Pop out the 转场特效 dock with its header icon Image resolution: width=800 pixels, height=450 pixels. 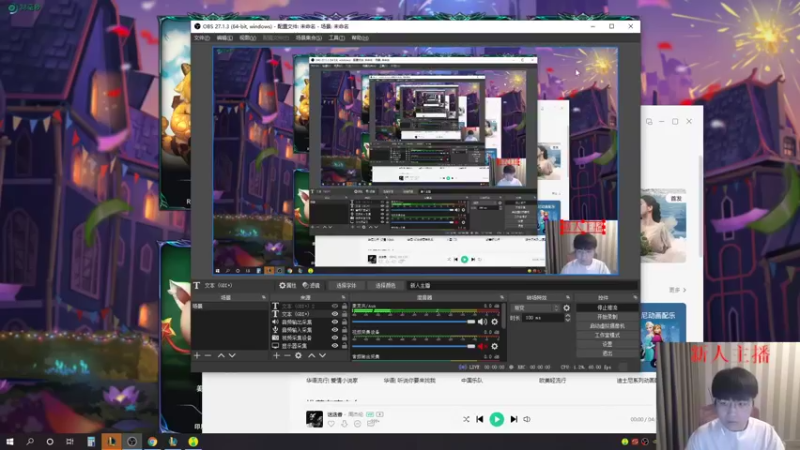coord(568,297)
